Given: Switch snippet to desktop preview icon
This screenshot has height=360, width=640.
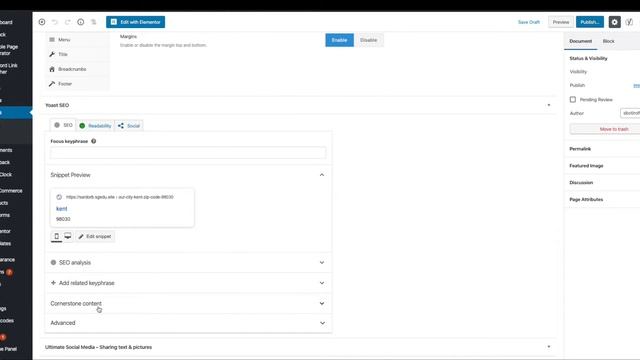Looking at the screenshot, I should pos(68,236).
